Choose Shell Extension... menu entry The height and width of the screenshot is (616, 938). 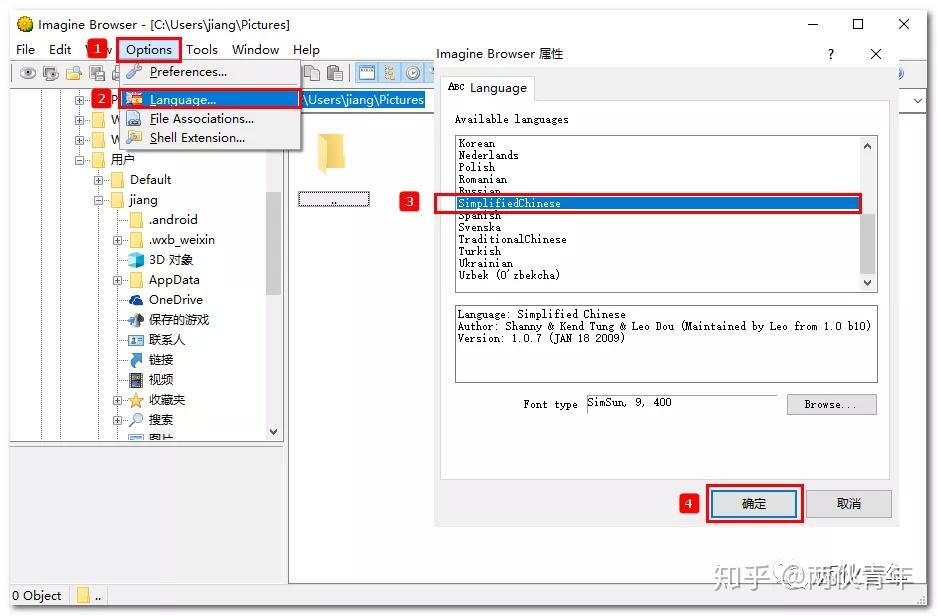tap(210, 138)
